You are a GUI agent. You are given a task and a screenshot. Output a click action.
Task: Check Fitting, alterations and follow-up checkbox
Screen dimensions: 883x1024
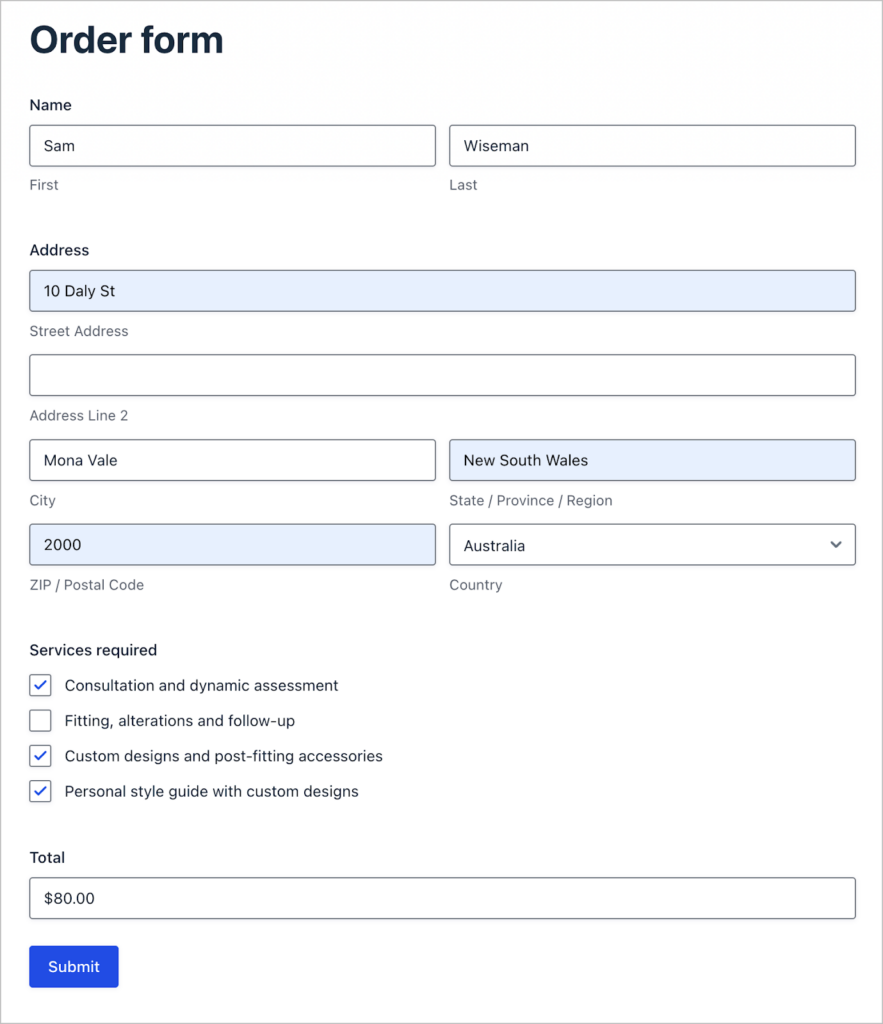[40, 720]
